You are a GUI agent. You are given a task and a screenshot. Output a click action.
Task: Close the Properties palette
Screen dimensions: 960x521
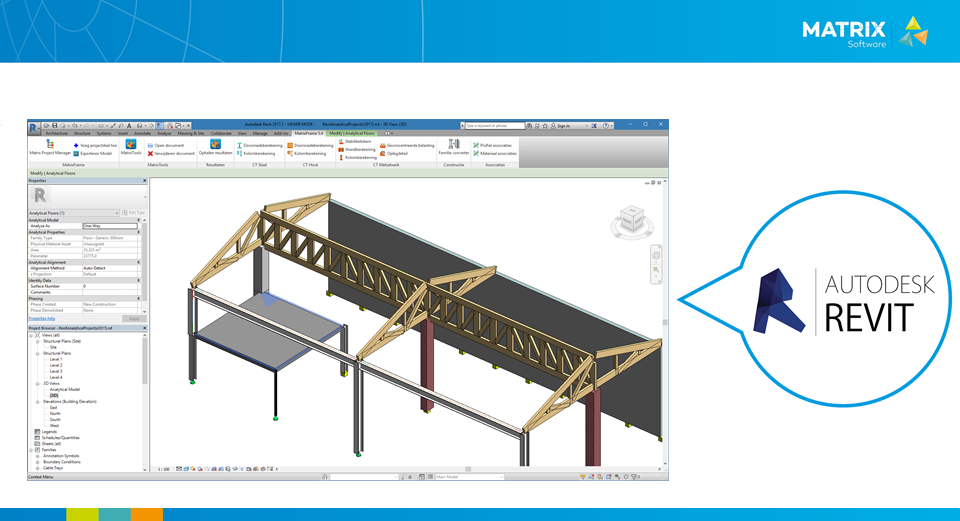[144, 181]
